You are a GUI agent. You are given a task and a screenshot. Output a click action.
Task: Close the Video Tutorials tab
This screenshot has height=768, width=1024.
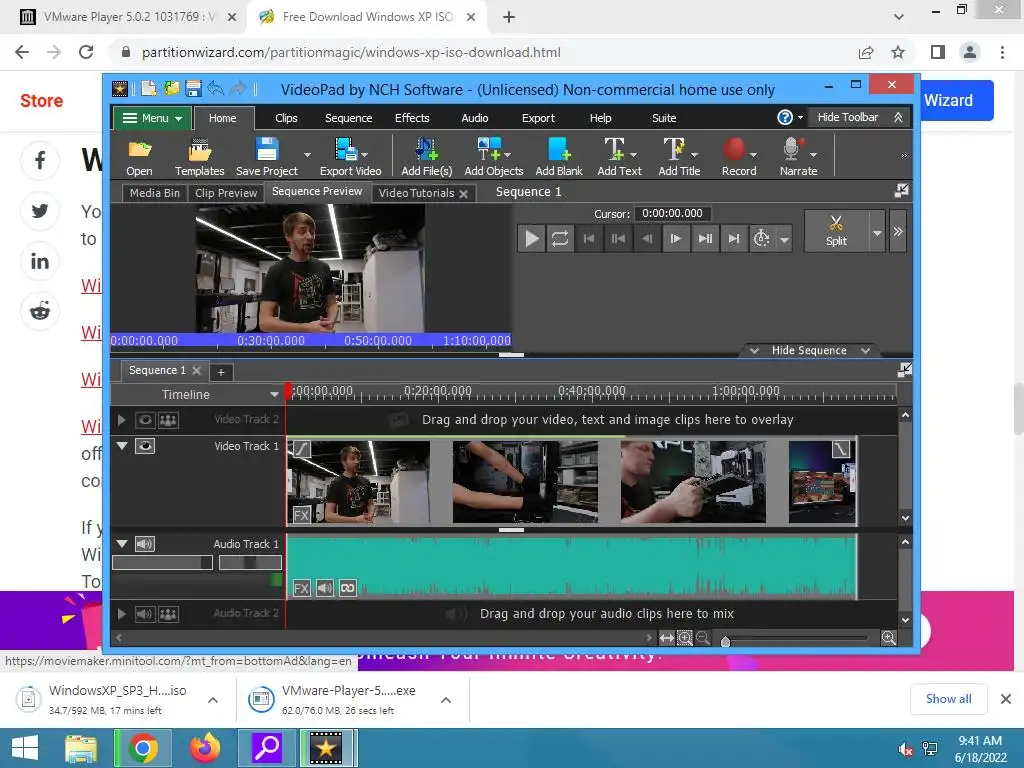tap(463, 193)
